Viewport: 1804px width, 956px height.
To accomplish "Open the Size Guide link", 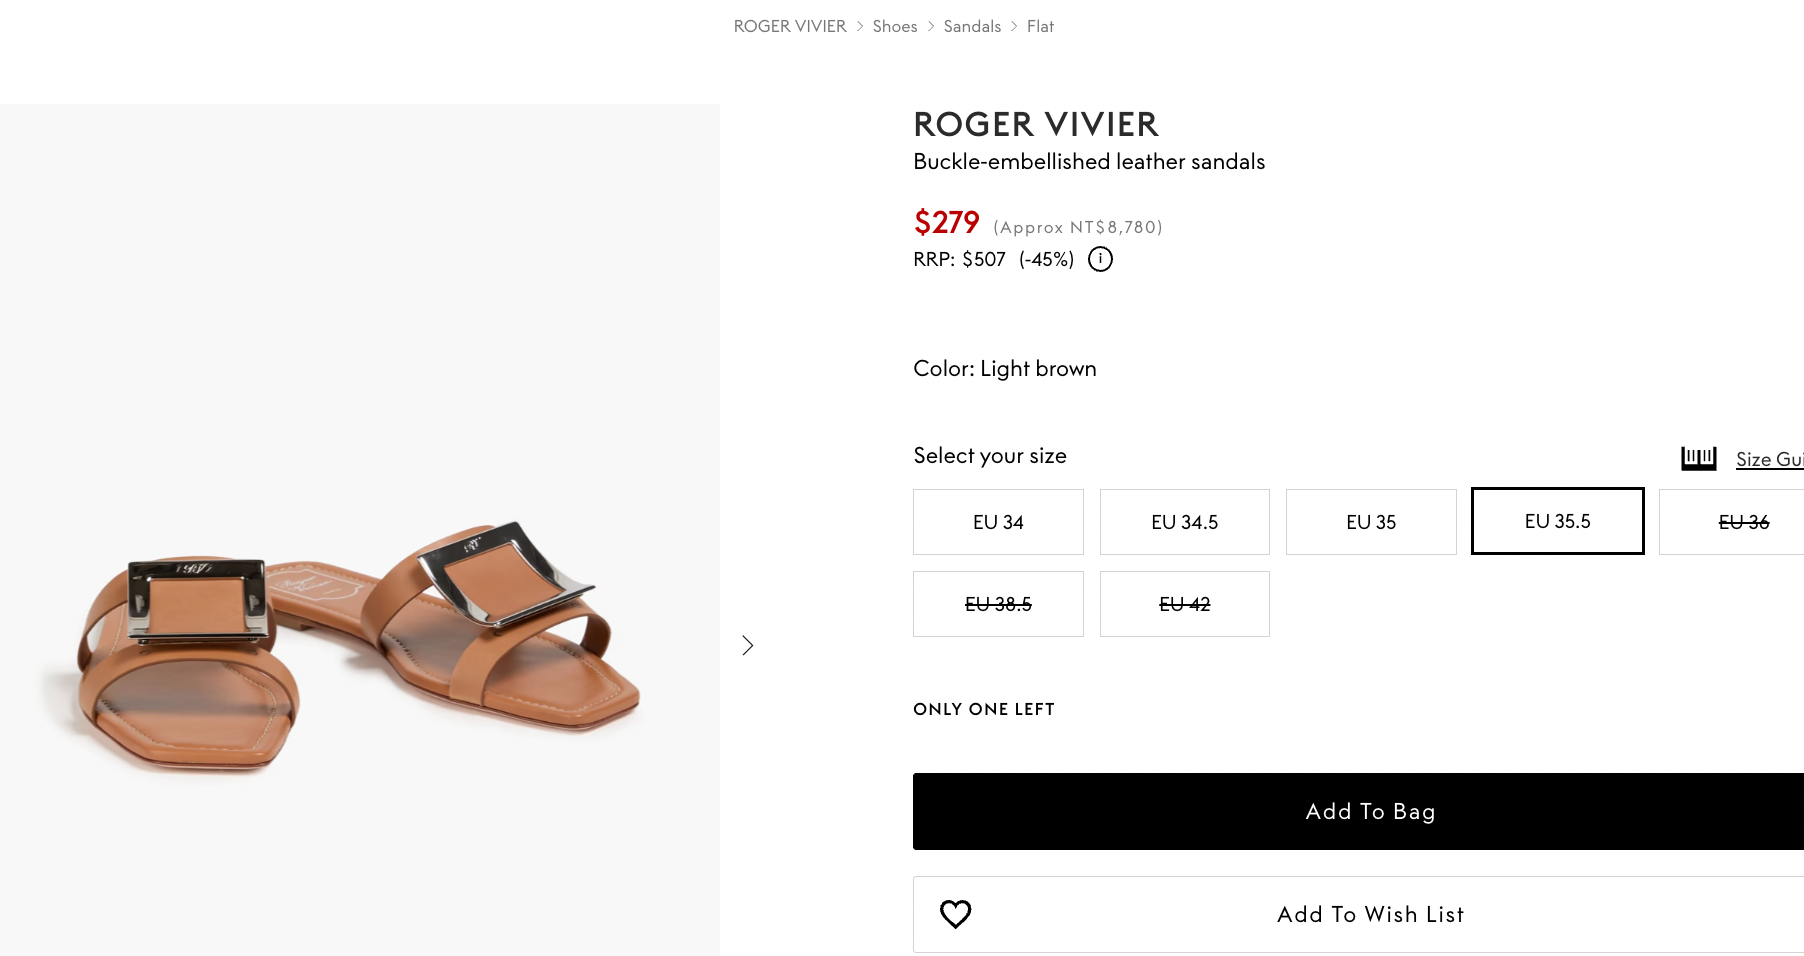I will [x=1769, y=459].
